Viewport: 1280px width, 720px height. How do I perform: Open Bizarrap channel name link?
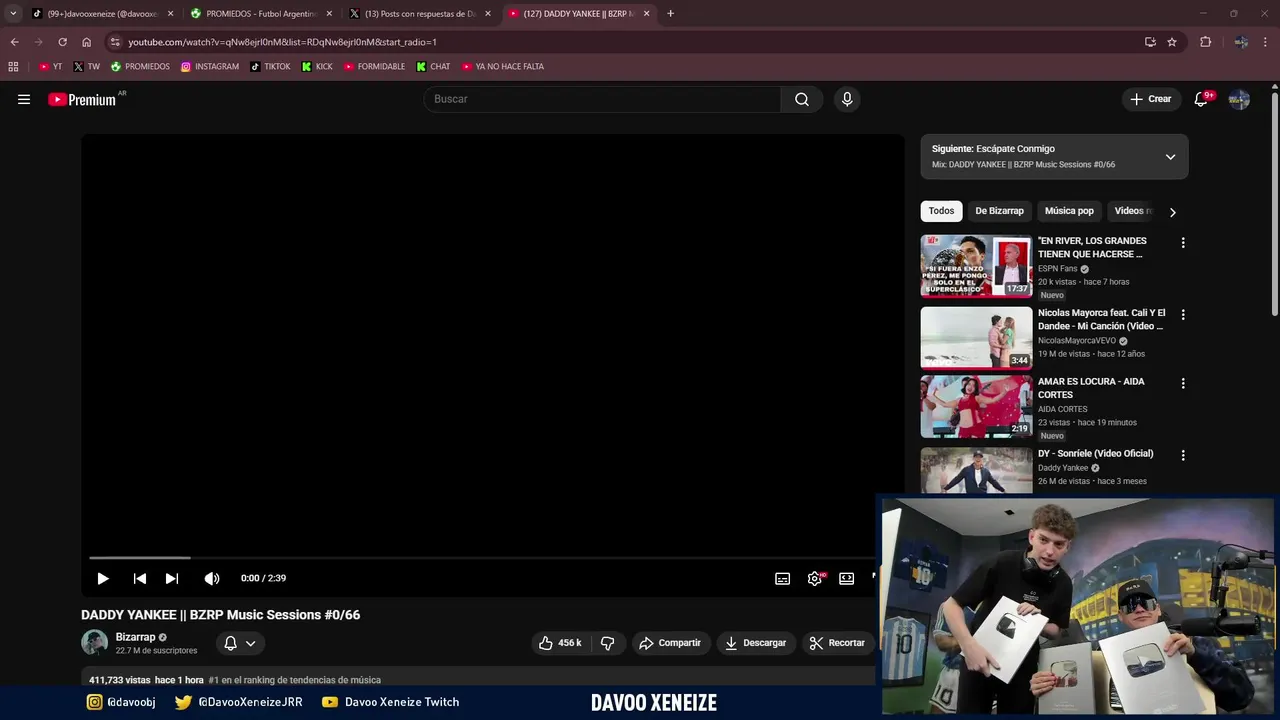[x=136, y=637]
